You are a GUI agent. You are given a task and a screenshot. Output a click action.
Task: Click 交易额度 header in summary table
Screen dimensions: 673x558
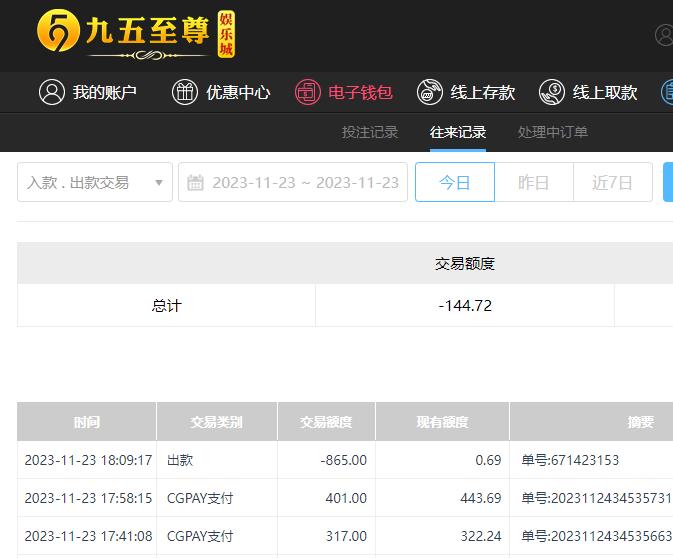tap(465, 264)
